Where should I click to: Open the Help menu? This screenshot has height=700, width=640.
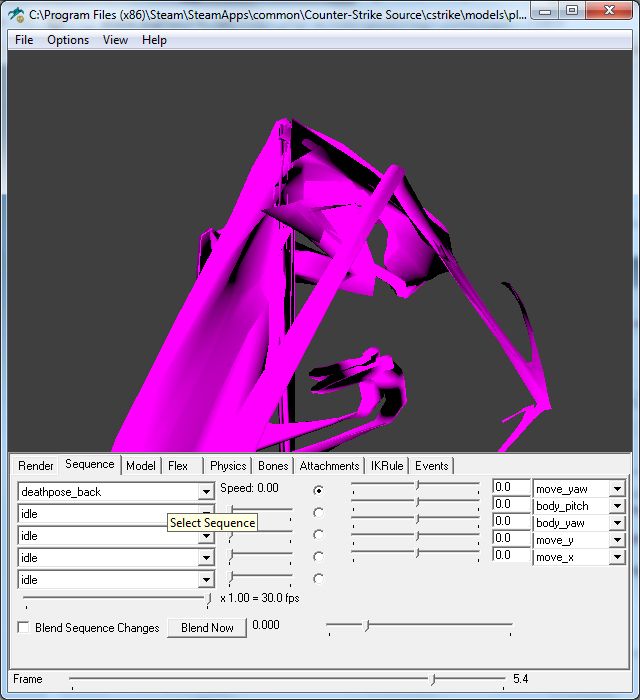(154, 40)
